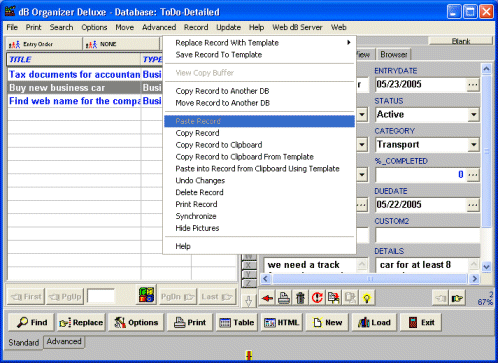The height and width of the screenshot is (363, 498).
Task: Select Delete Record menu entry
Action: pyautogui.click(x=259, y=192)
